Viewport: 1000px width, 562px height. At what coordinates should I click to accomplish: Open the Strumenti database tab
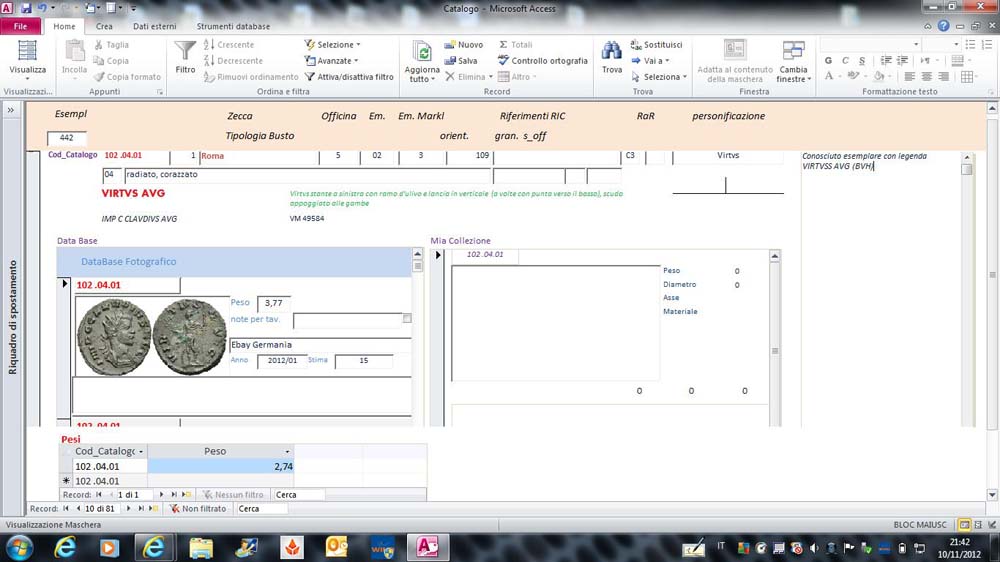pyautogui.click(x=233, y=26)
